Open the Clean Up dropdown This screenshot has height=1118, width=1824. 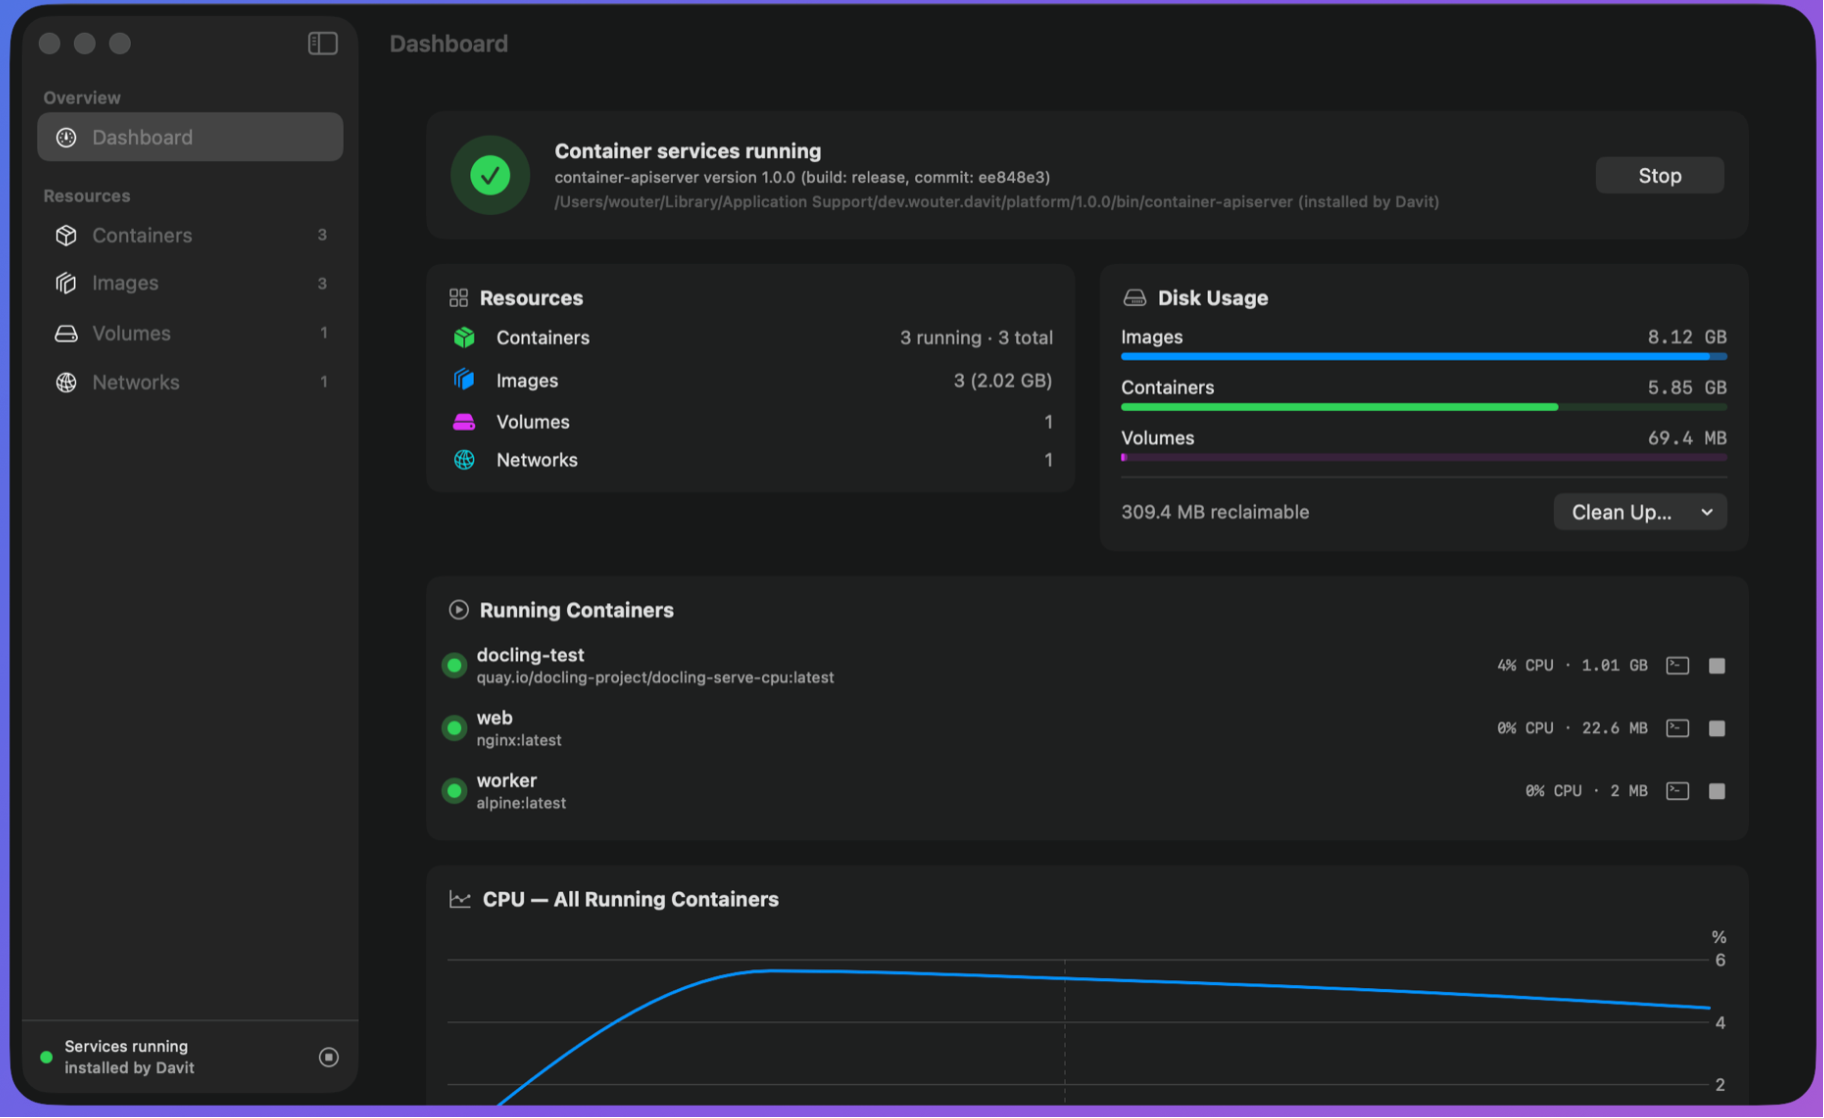click(1640, 512)
